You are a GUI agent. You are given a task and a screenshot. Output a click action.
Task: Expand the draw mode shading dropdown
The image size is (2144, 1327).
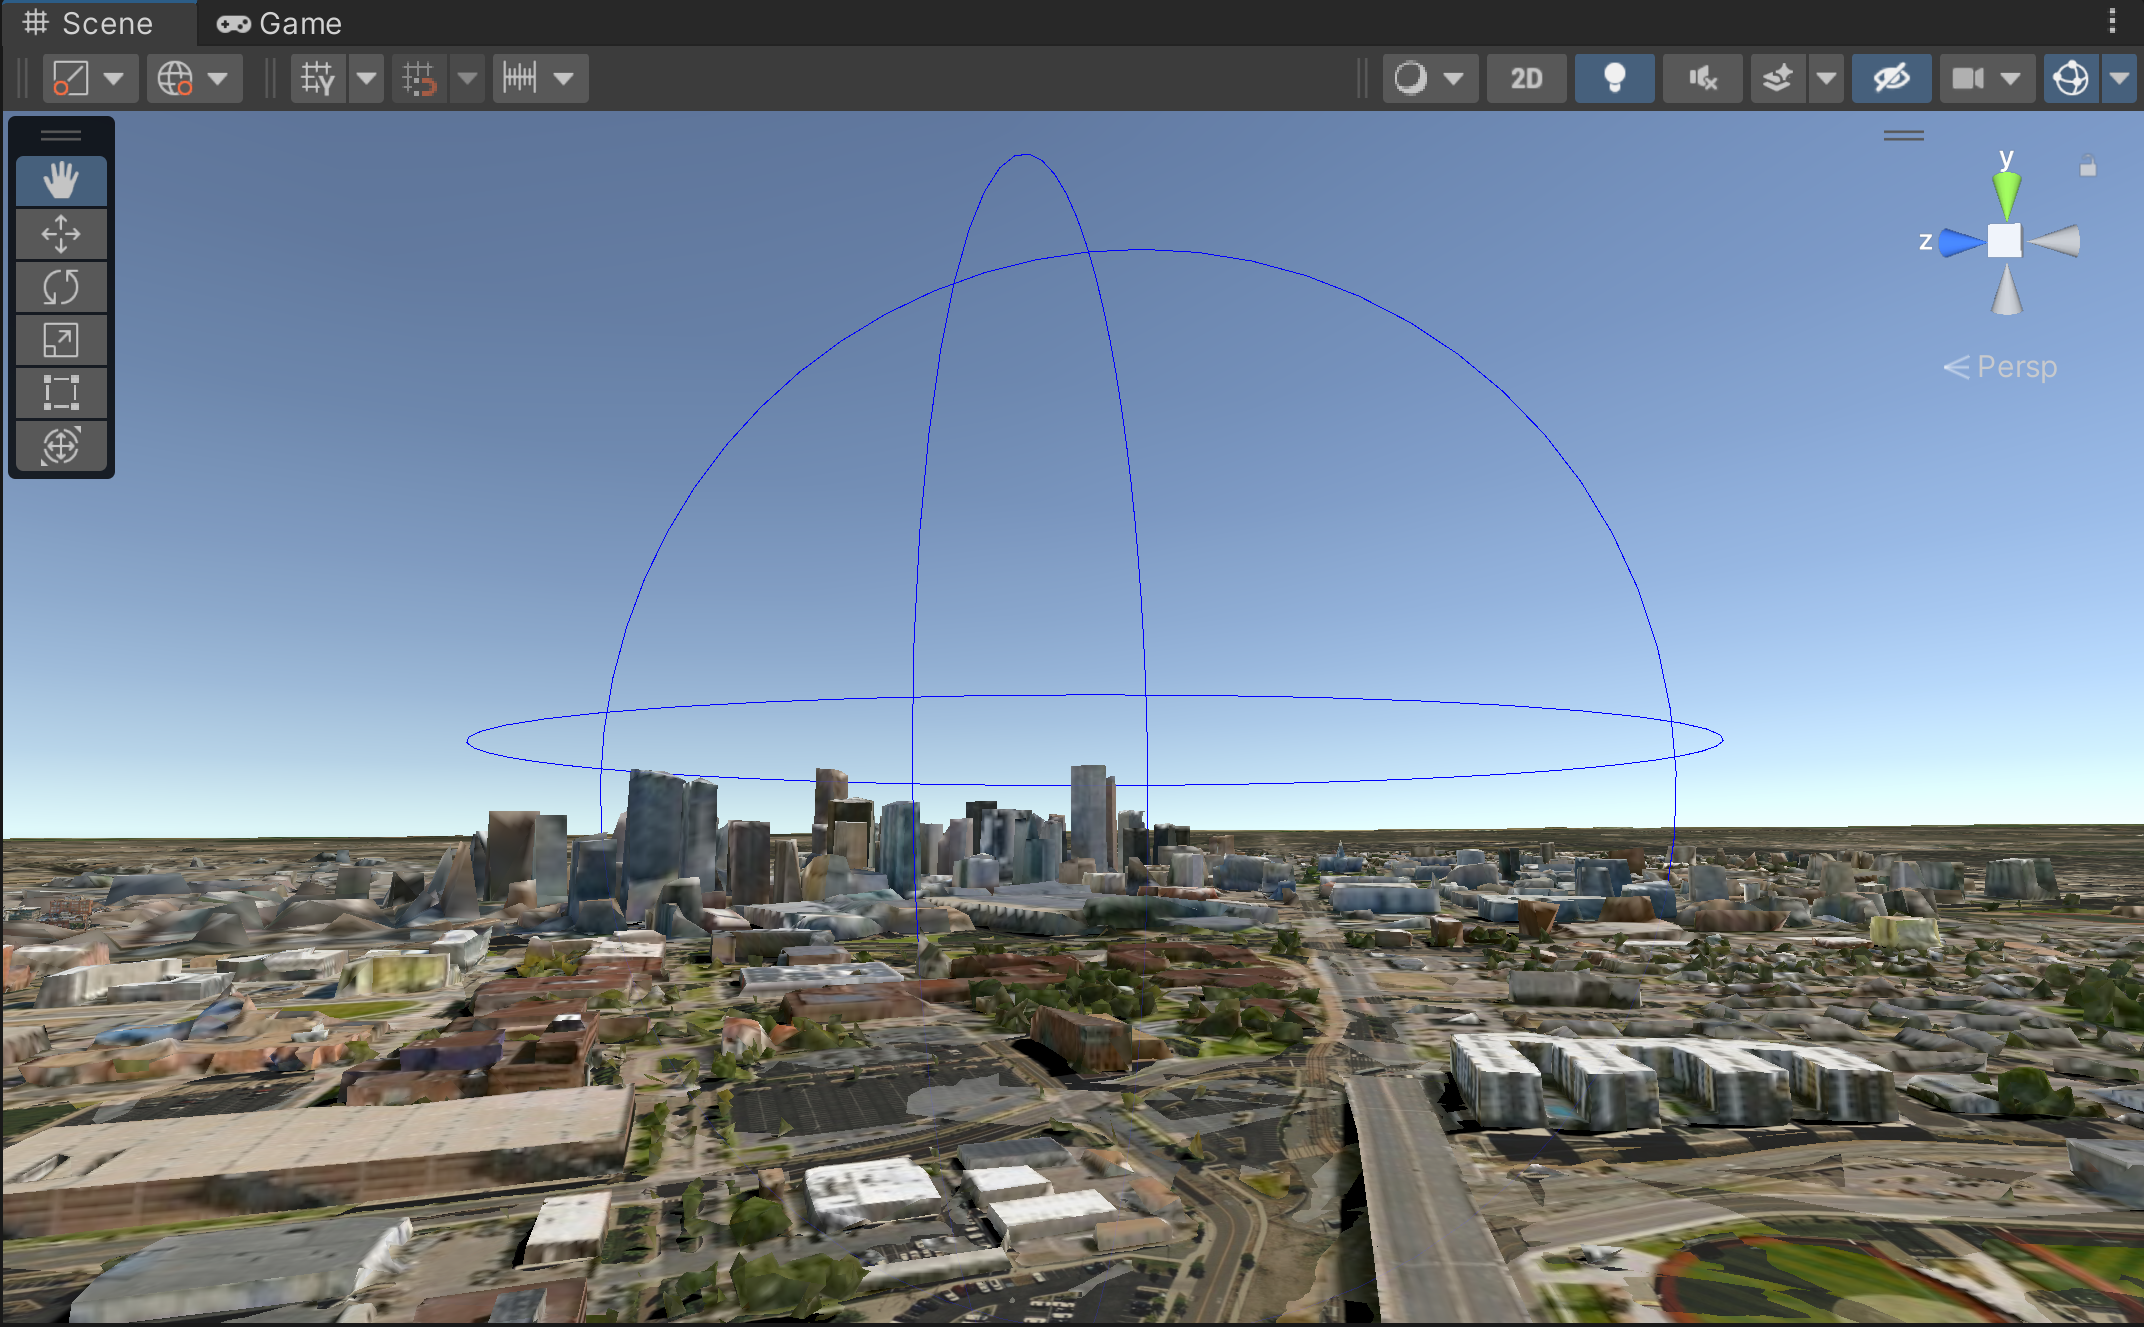tap(1453, 78)
